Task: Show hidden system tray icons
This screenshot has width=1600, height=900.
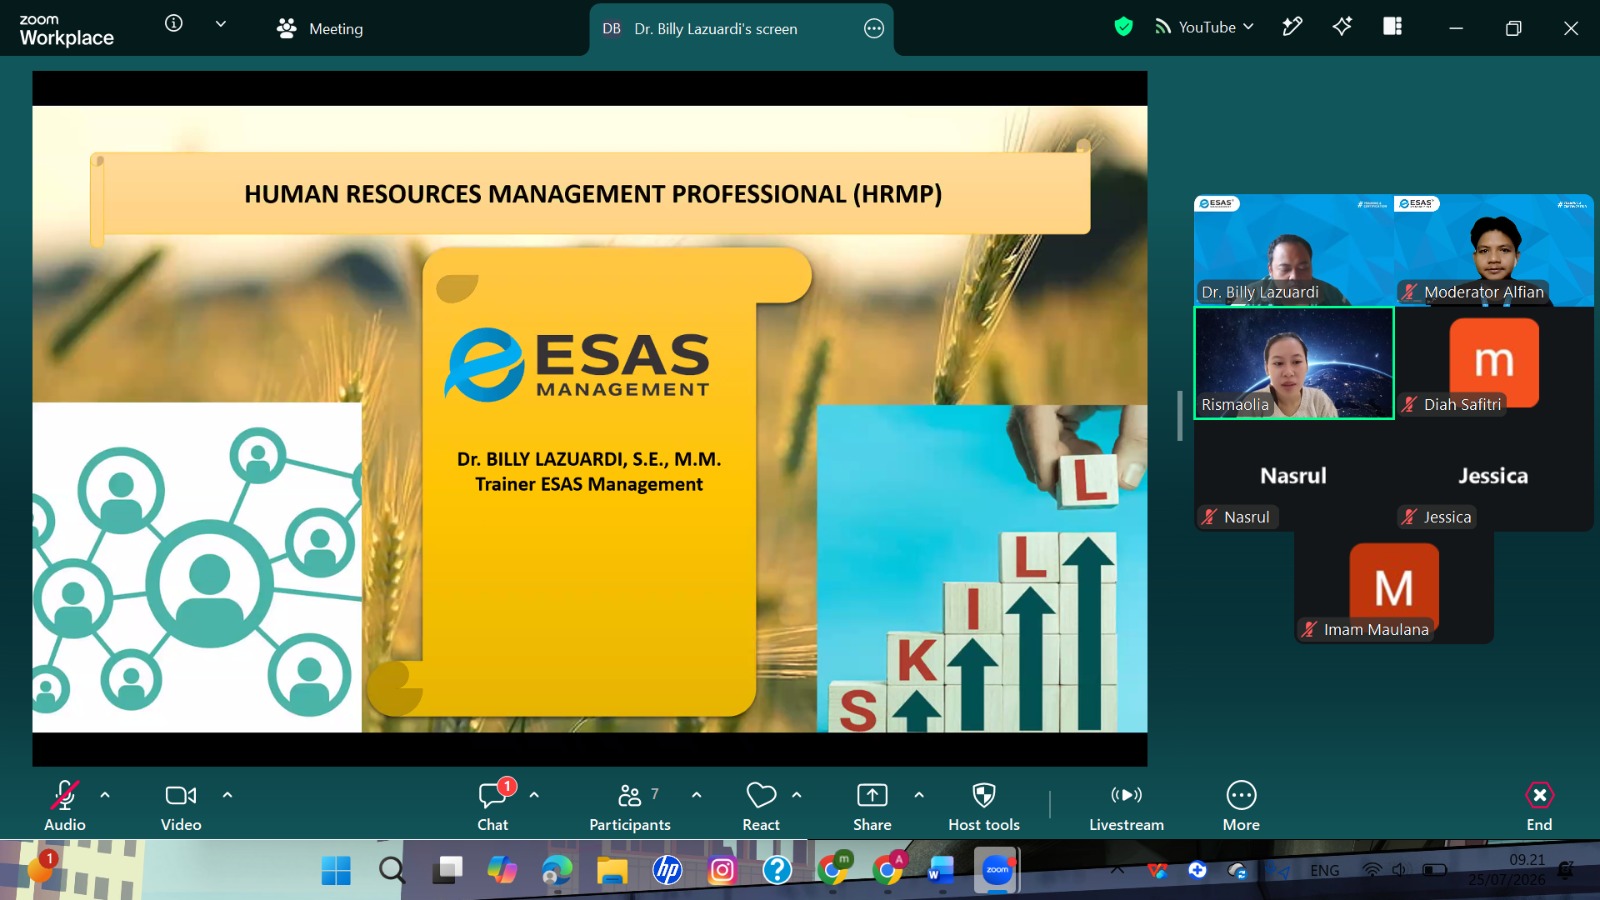Action: pyautogui.click(x=1117, y=870)
